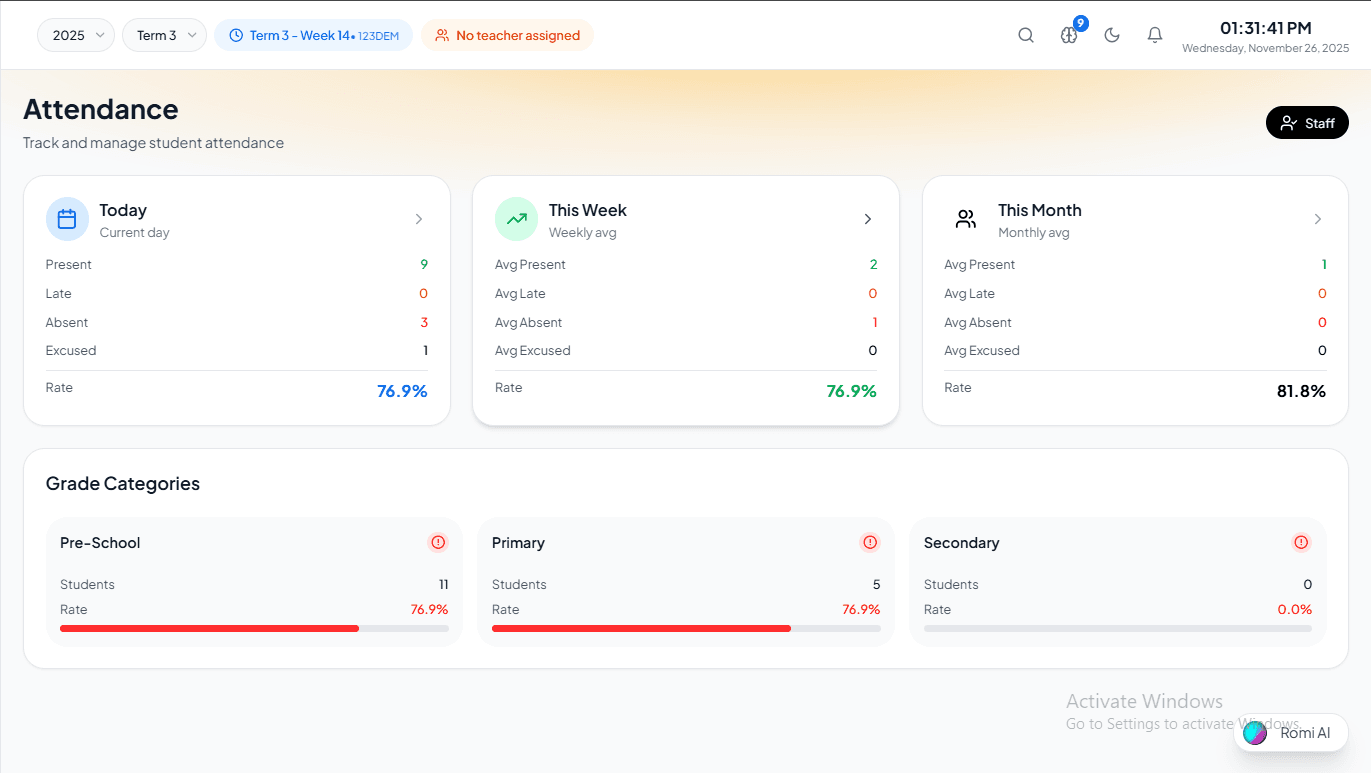Image resolution: width=1371 pixels, height=773 pixels.
Task: Open the AI brain icon with badge 9
Action: [1069, 36]
